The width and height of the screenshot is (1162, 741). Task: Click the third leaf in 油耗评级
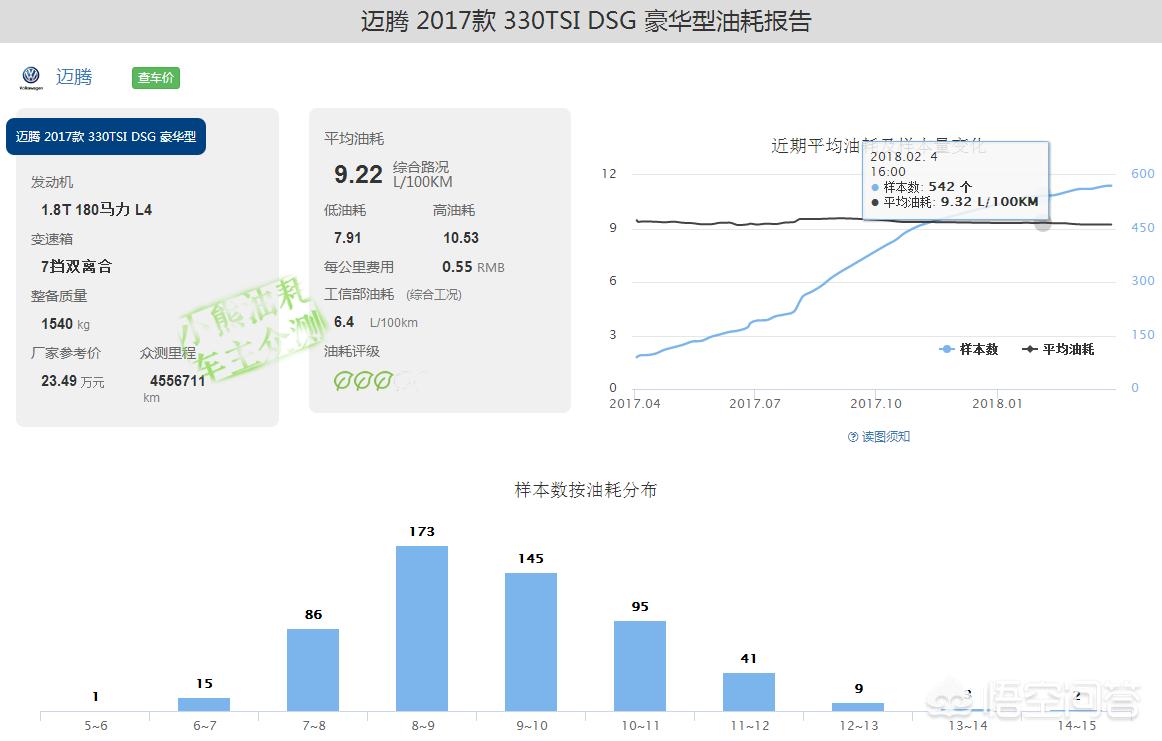tap(384, 380)
